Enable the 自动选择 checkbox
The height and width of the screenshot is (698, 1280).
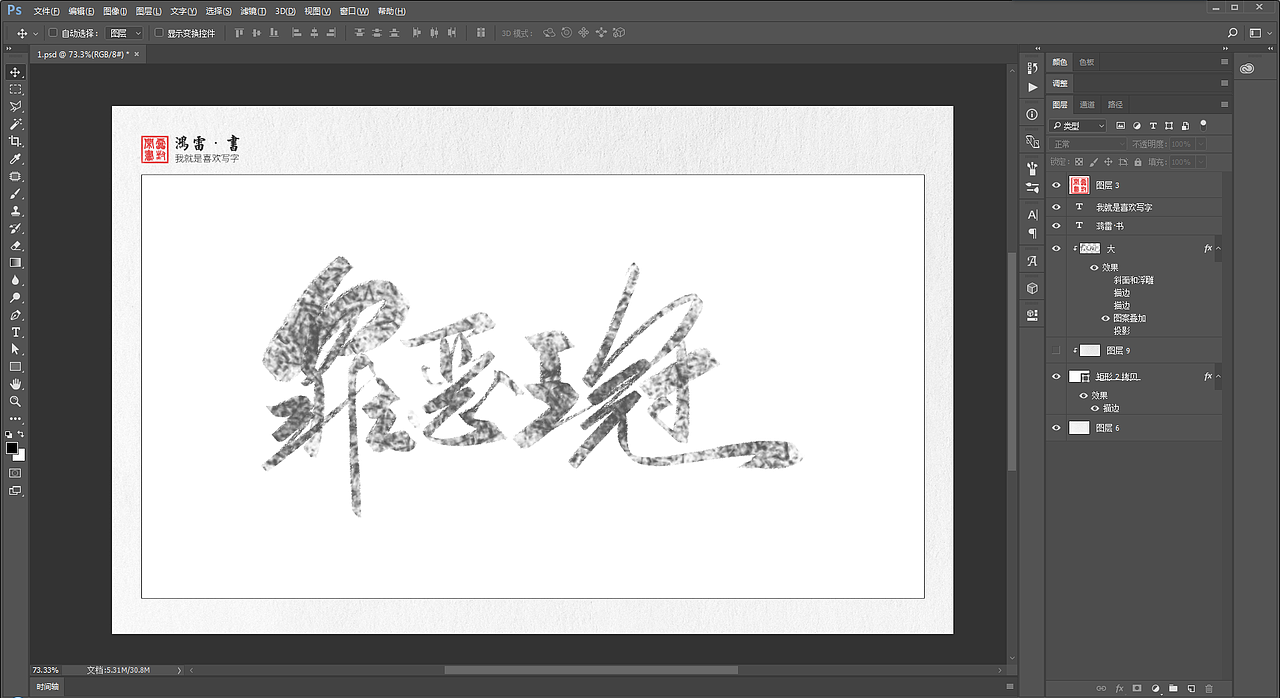53,33
